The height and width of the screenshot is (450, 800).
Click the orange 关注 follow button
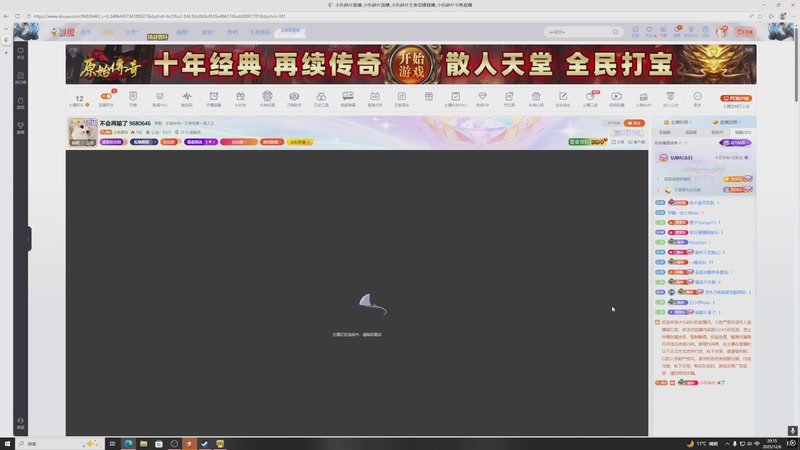click(634, 123)
